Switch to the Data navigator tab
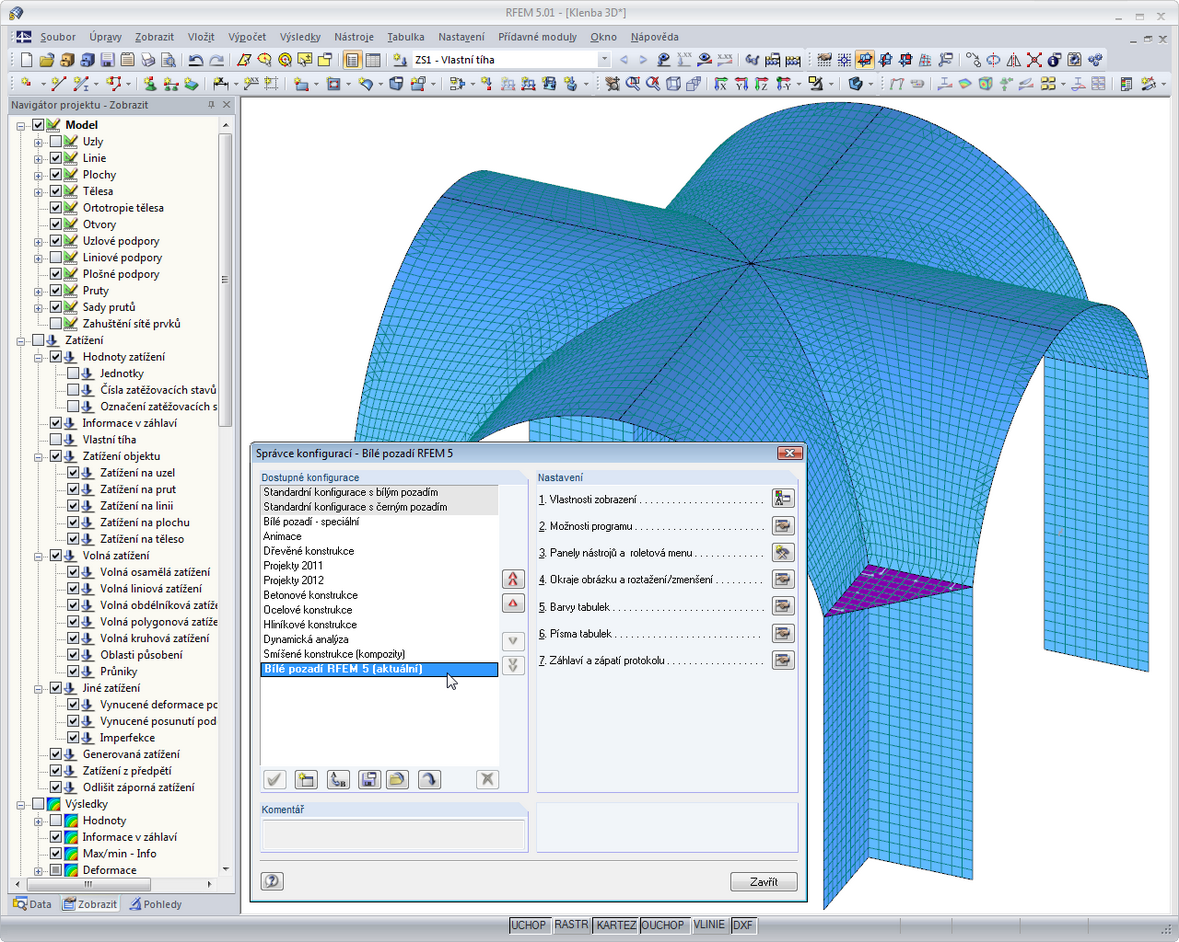This screenshot has height=942, width=1179. 33,904
